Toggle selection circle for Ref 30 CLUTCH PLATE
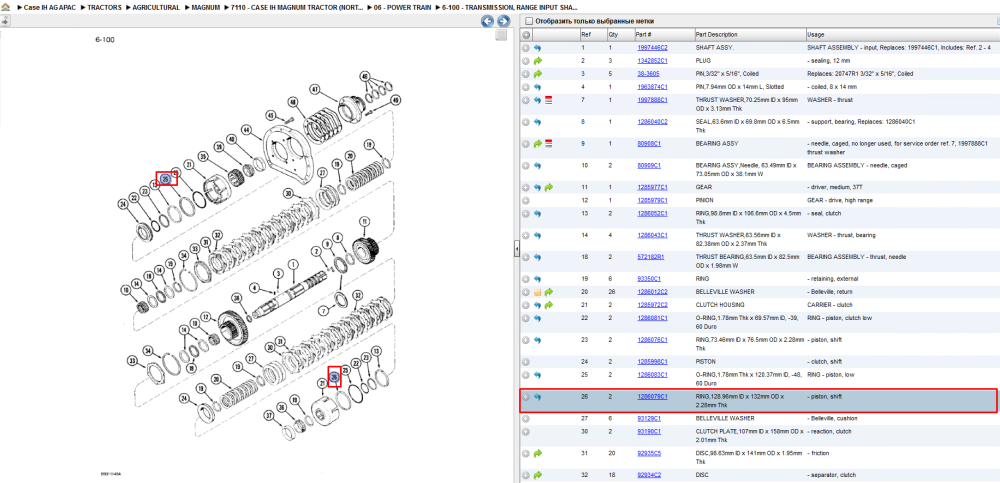 (526, 432)
